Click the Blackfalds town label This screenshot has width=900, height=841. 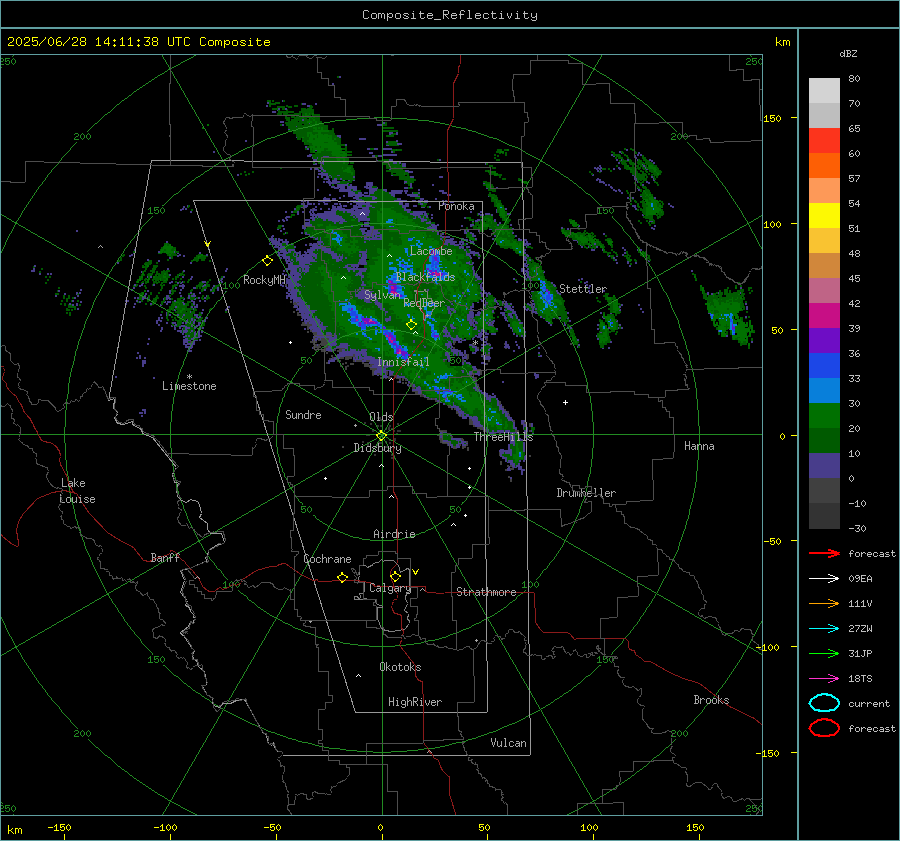(x=425, y=277)
